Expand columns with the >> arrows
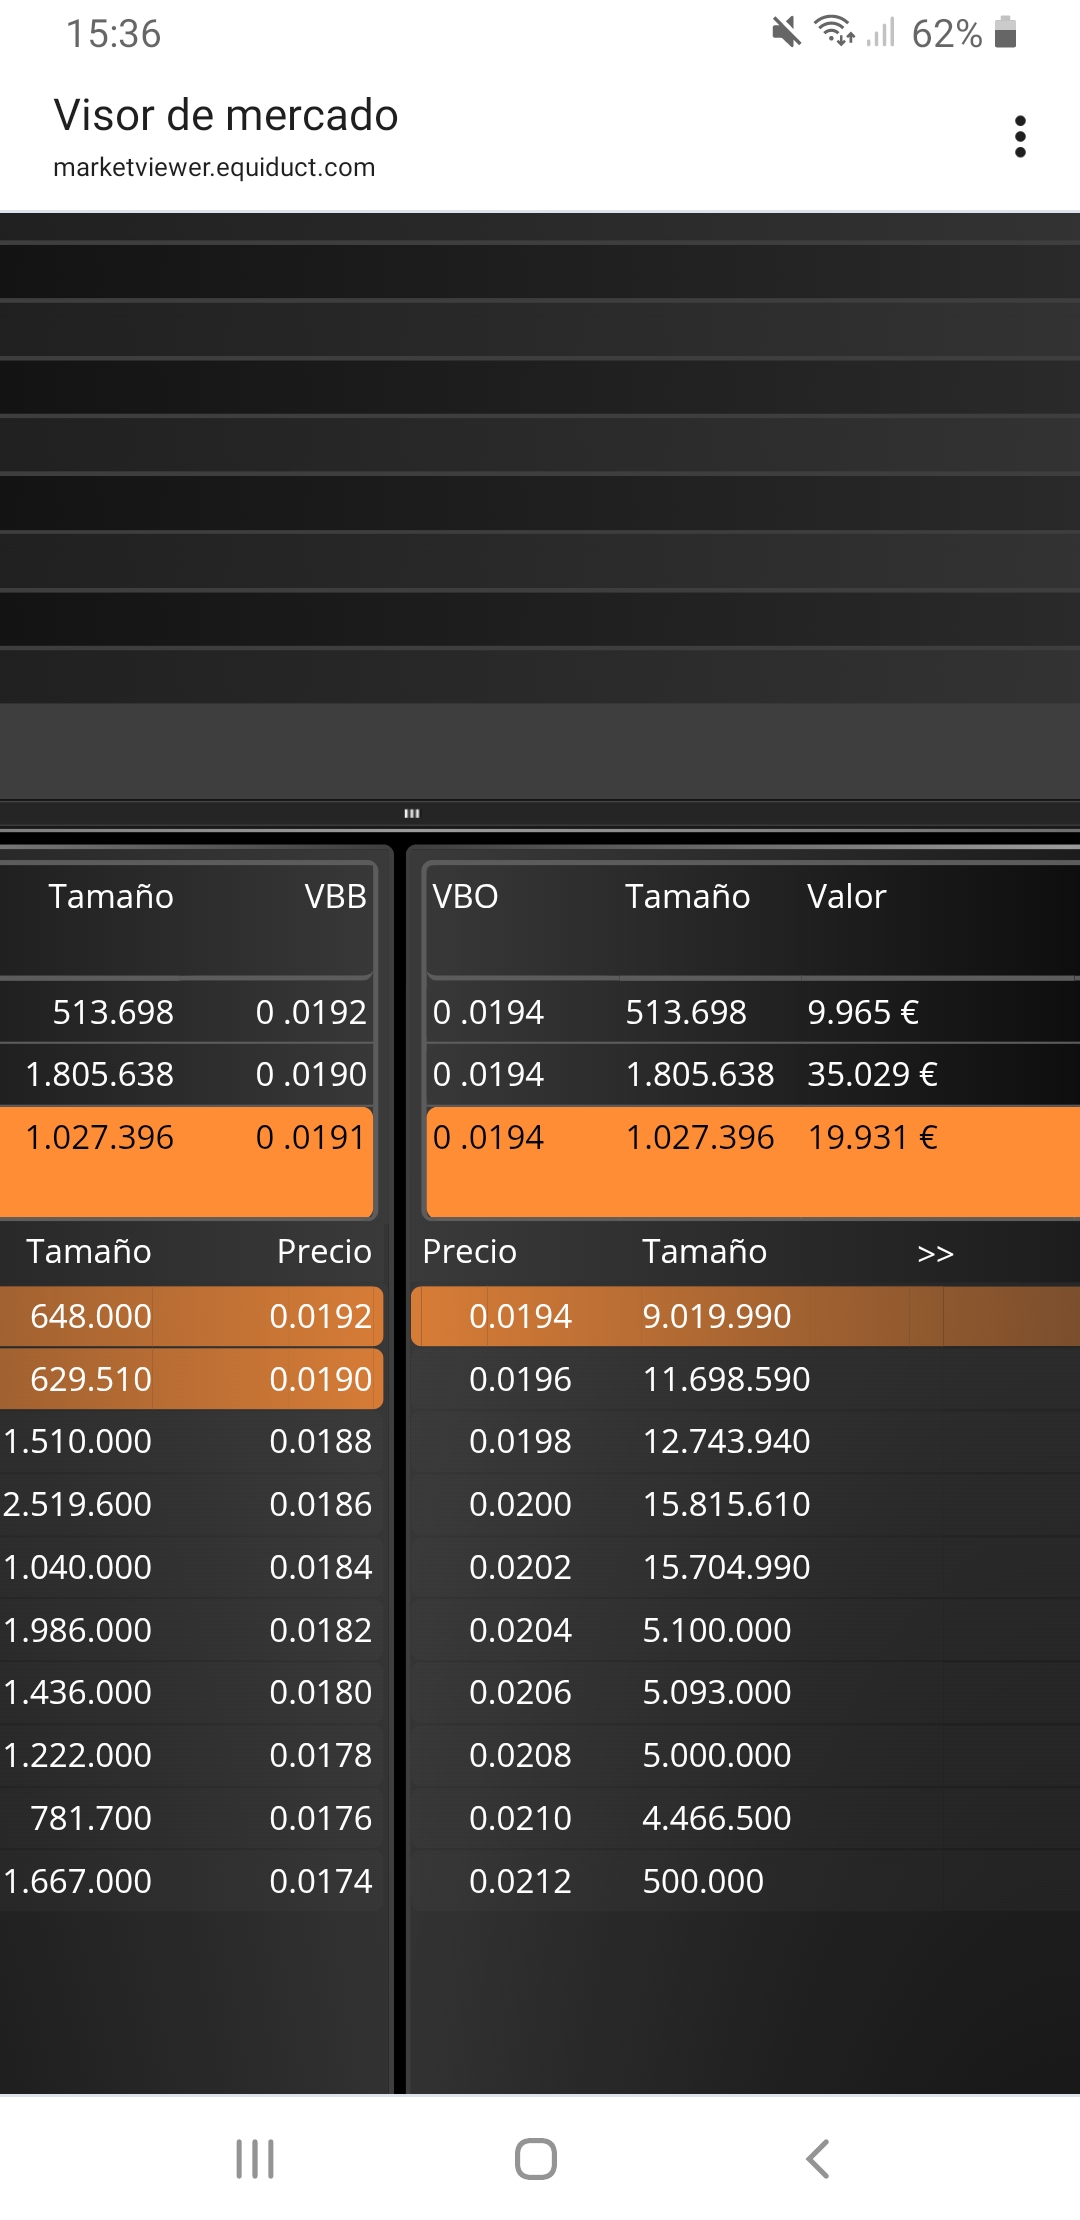 935,1253
